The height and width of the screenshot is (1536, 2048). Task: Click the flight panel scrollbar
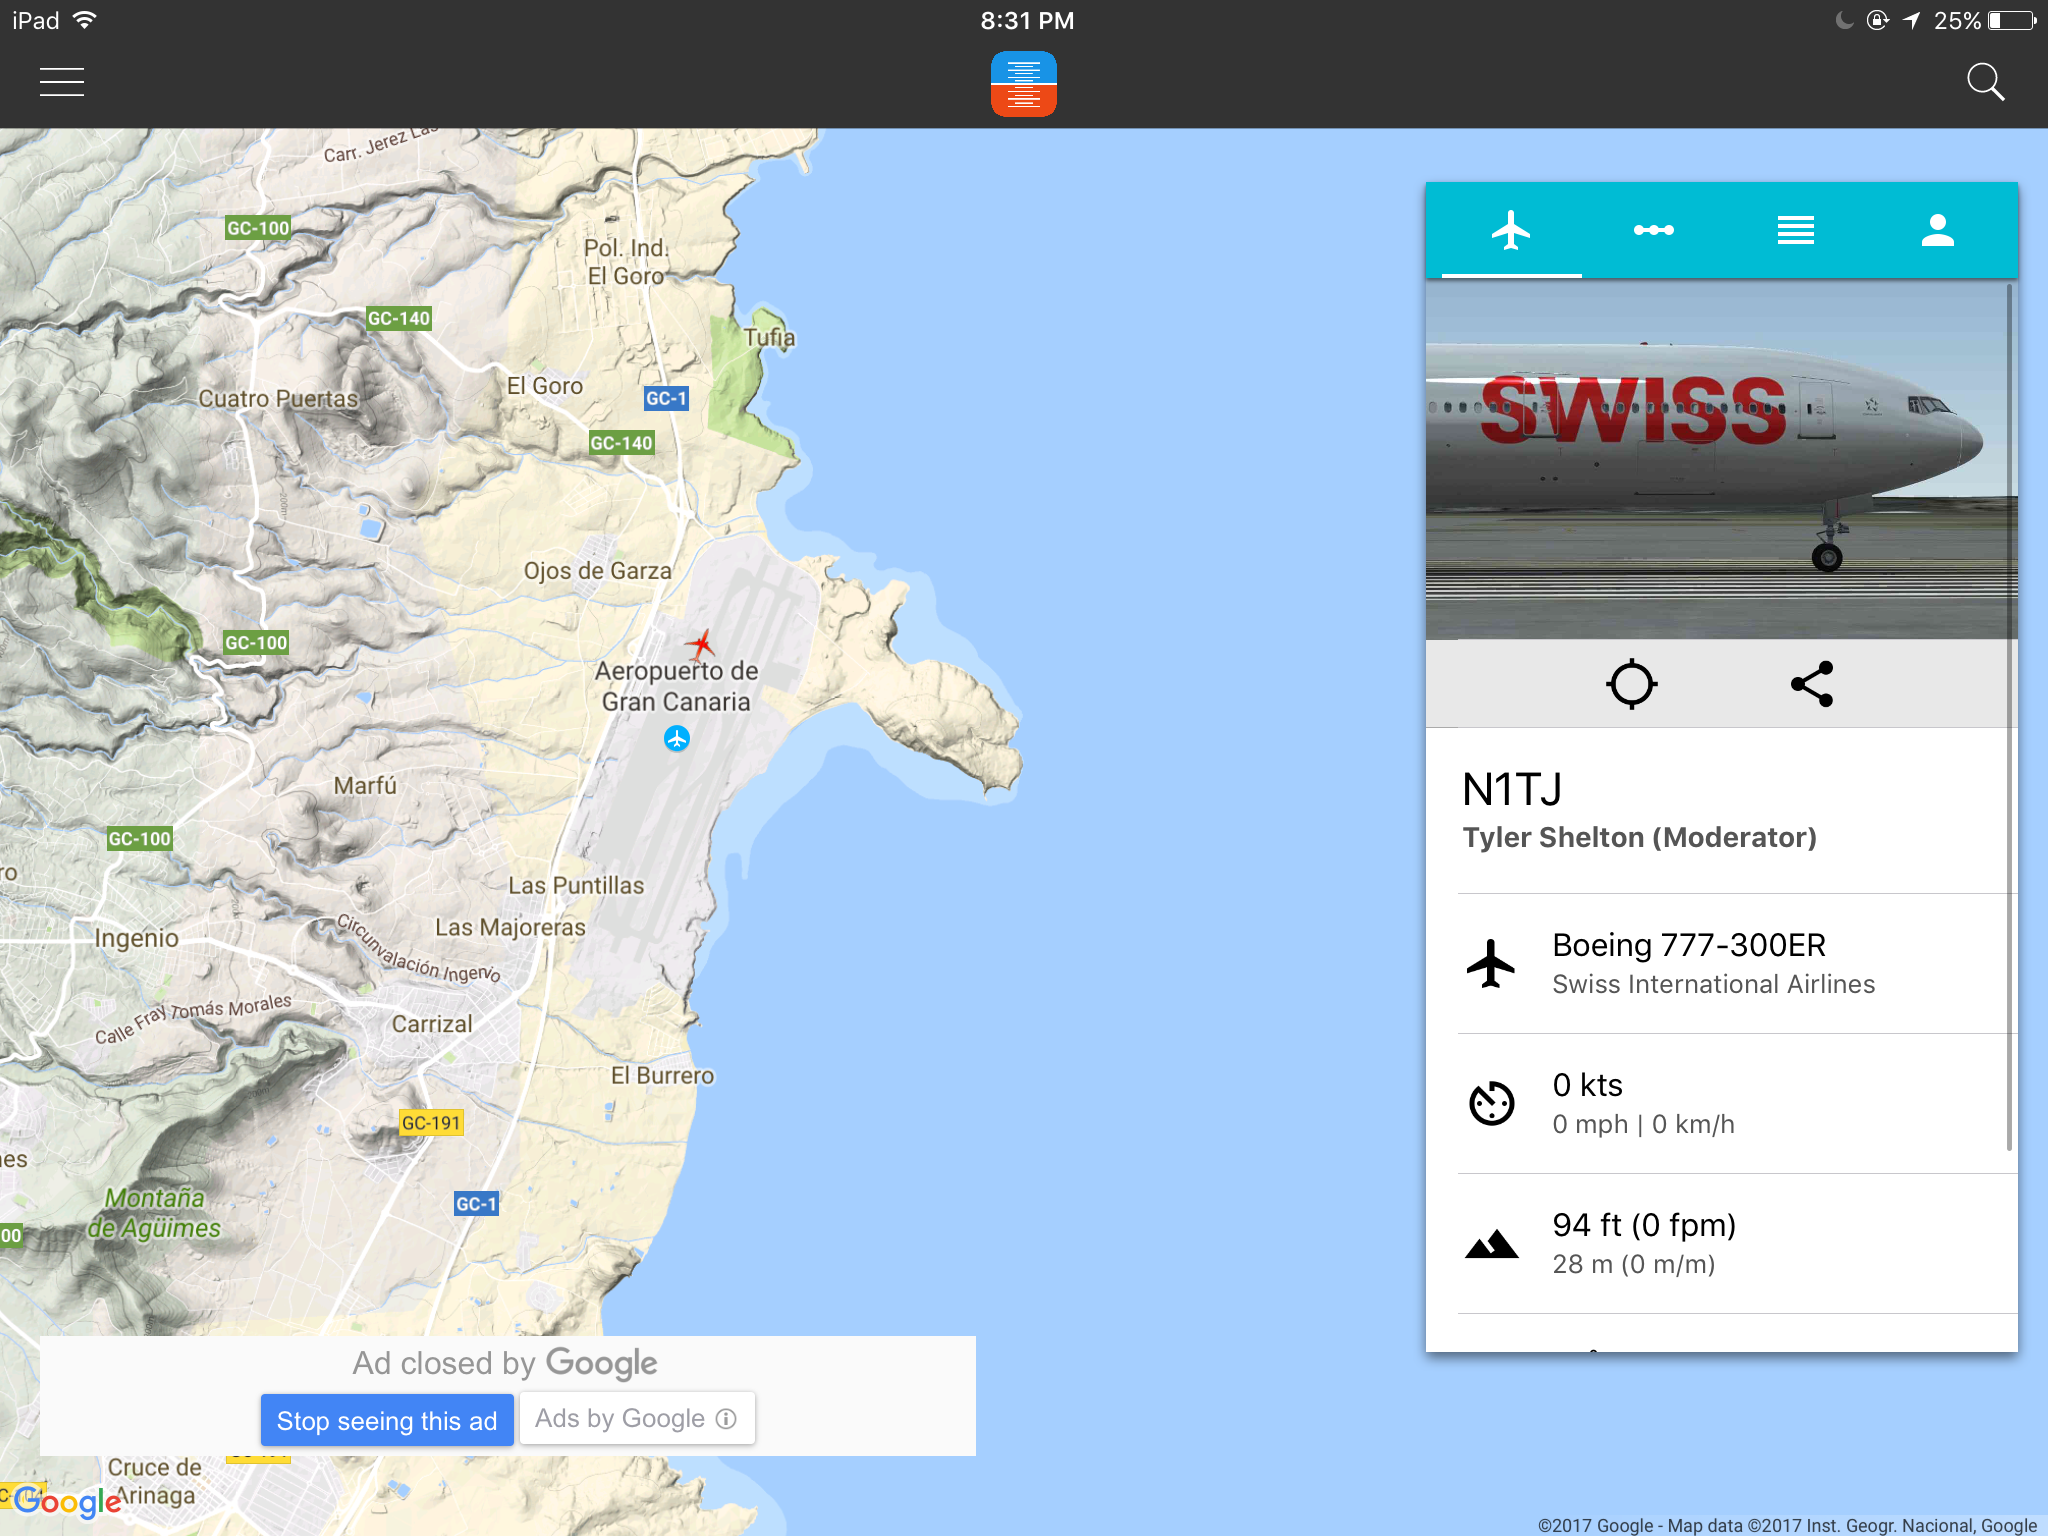coord(2009,720)
